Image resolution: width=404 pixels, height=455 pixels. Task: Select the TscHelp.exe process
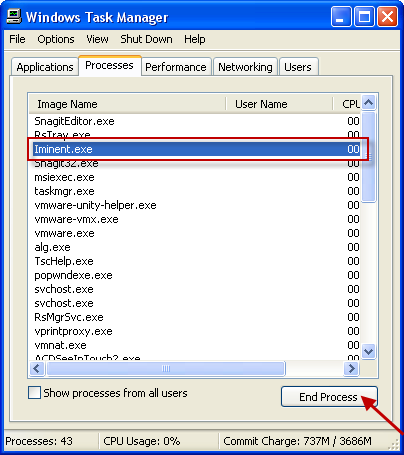(x=196, y=261)
